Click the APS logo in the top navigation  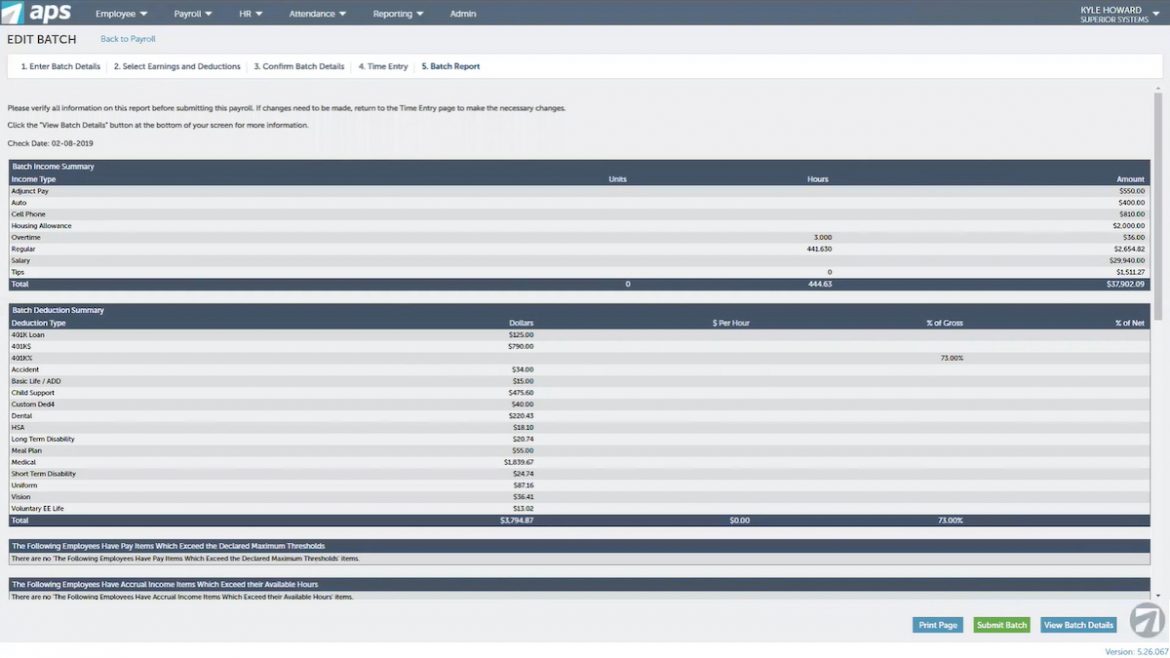coord(35,13)
